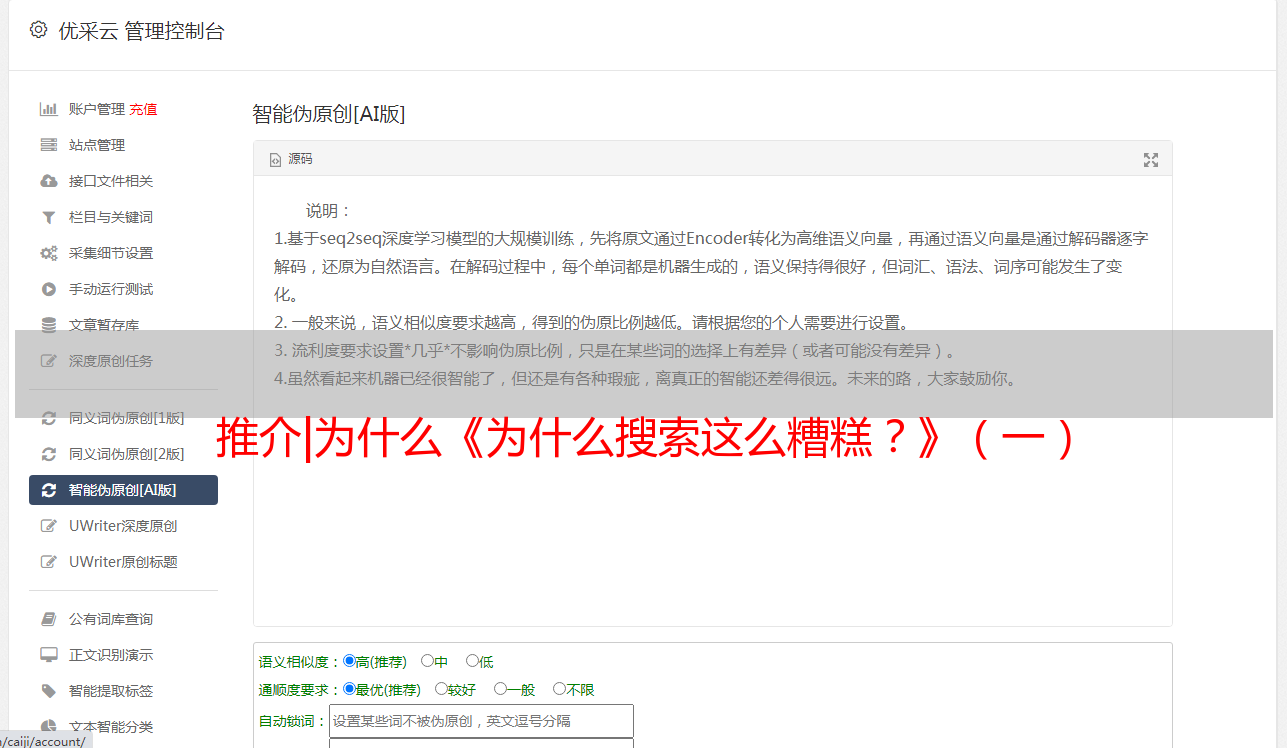This screenshot has width=1287, height=748.
Task: Click the 自动锁词 input field
Action: [481, 721]
